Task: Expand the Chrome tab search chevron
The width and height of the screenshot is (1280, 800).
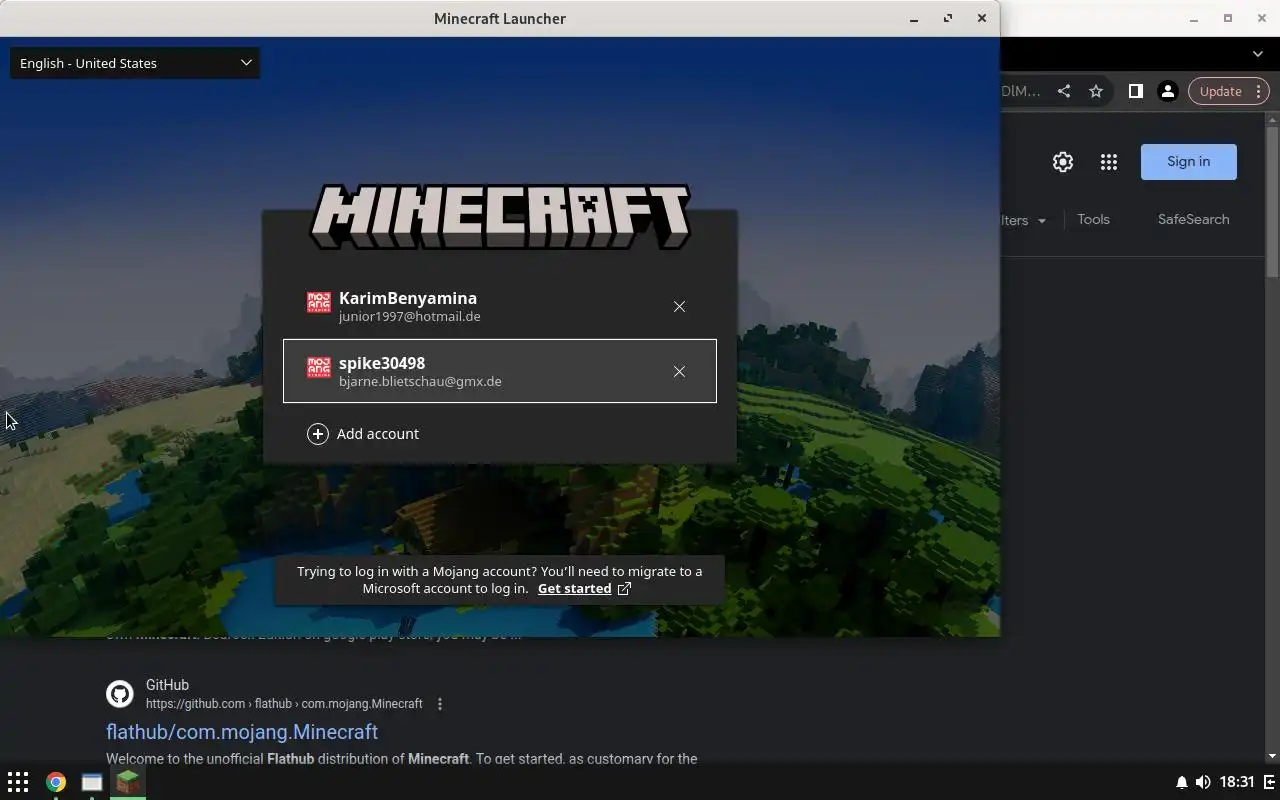Action: [1258, 54]
